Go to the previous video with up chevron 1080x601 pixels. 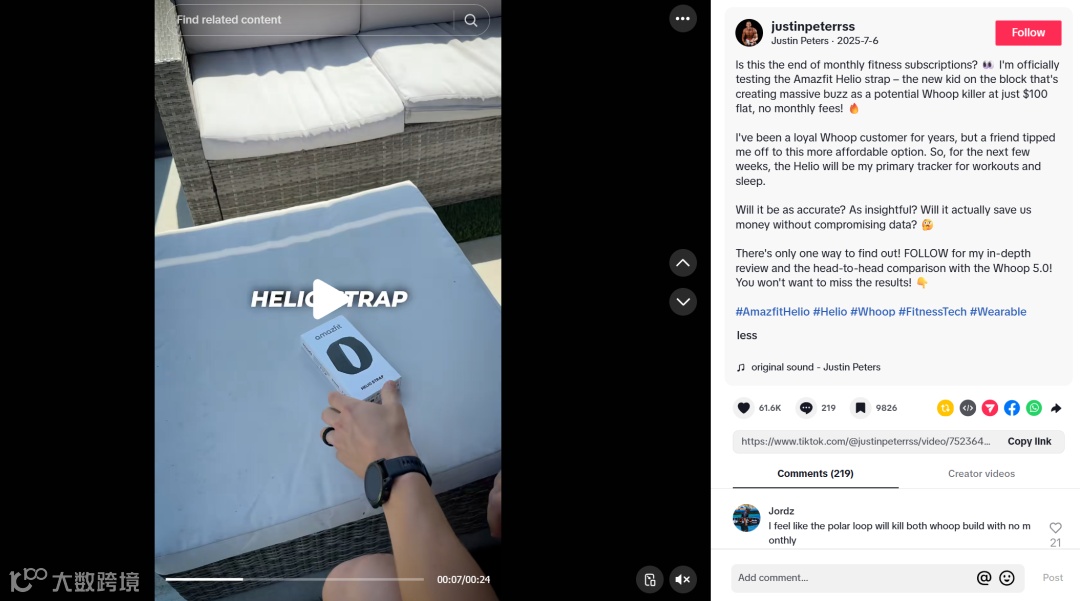pos(683,263)
